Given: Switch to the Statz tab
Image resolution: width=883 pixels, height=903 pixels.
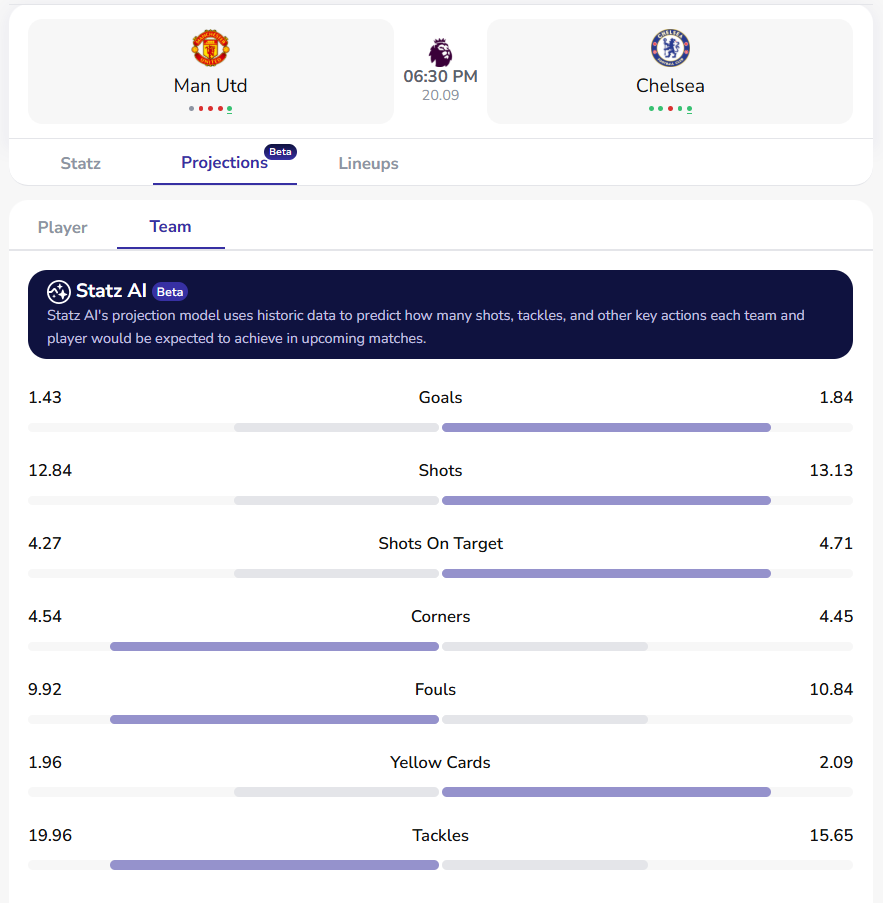Looking at the screenshot, I should tap(80, 163).
